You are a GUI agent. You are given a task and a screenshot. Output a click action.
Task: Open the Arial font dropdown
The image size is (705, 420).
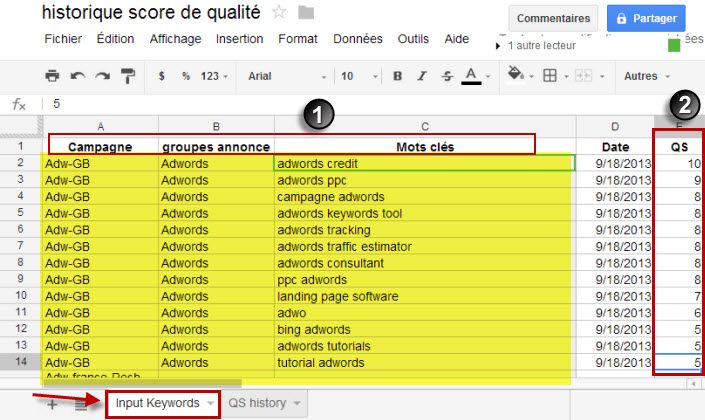[287, 76]
